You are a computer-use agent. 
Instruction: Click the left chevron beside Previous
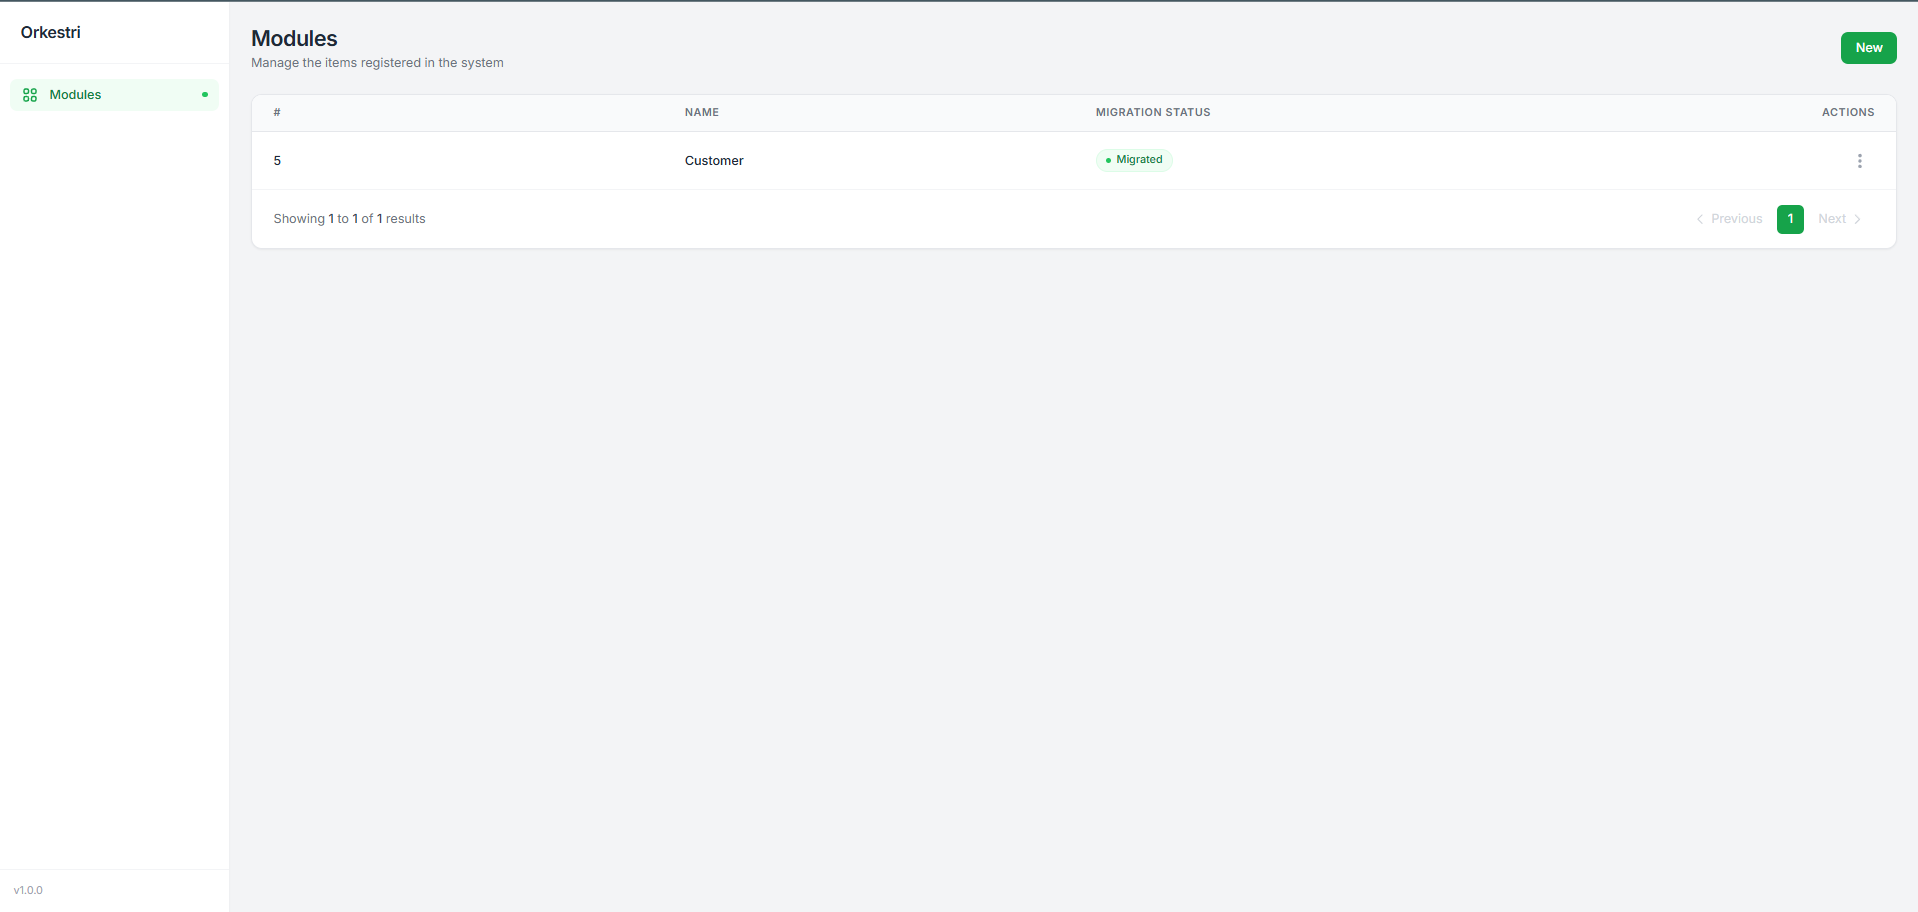coord(1700,219)
